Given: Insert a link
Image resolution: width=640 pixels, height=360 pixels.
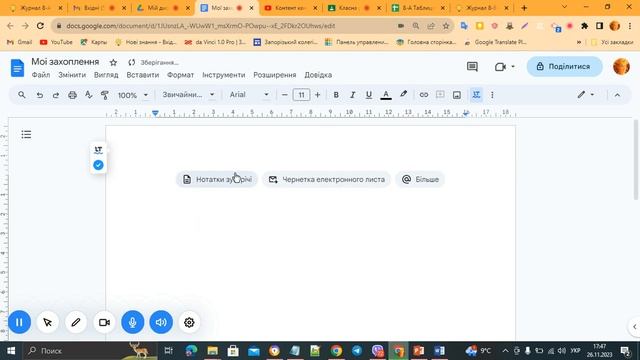Looking at the screenshot, I should [x=424, y=95].
